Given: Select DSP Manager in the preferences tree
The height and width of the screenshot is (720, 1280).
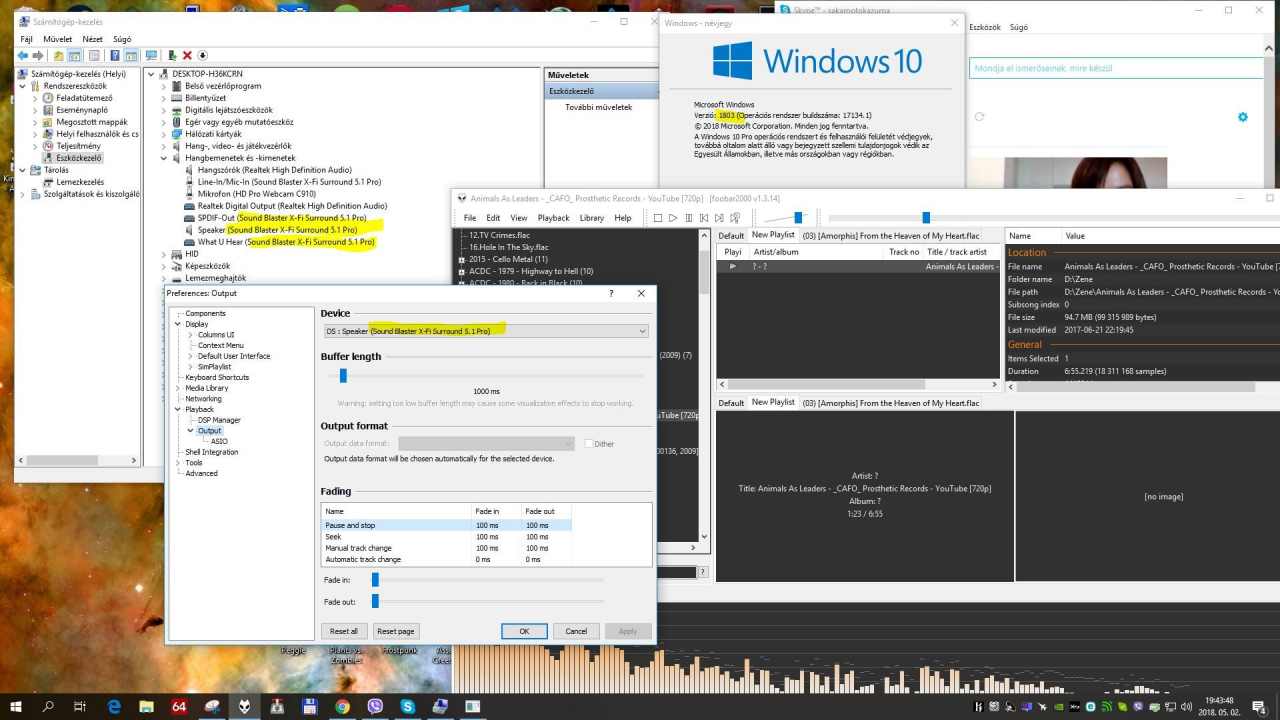Looking at the screenshot, I should pos(219,420).
